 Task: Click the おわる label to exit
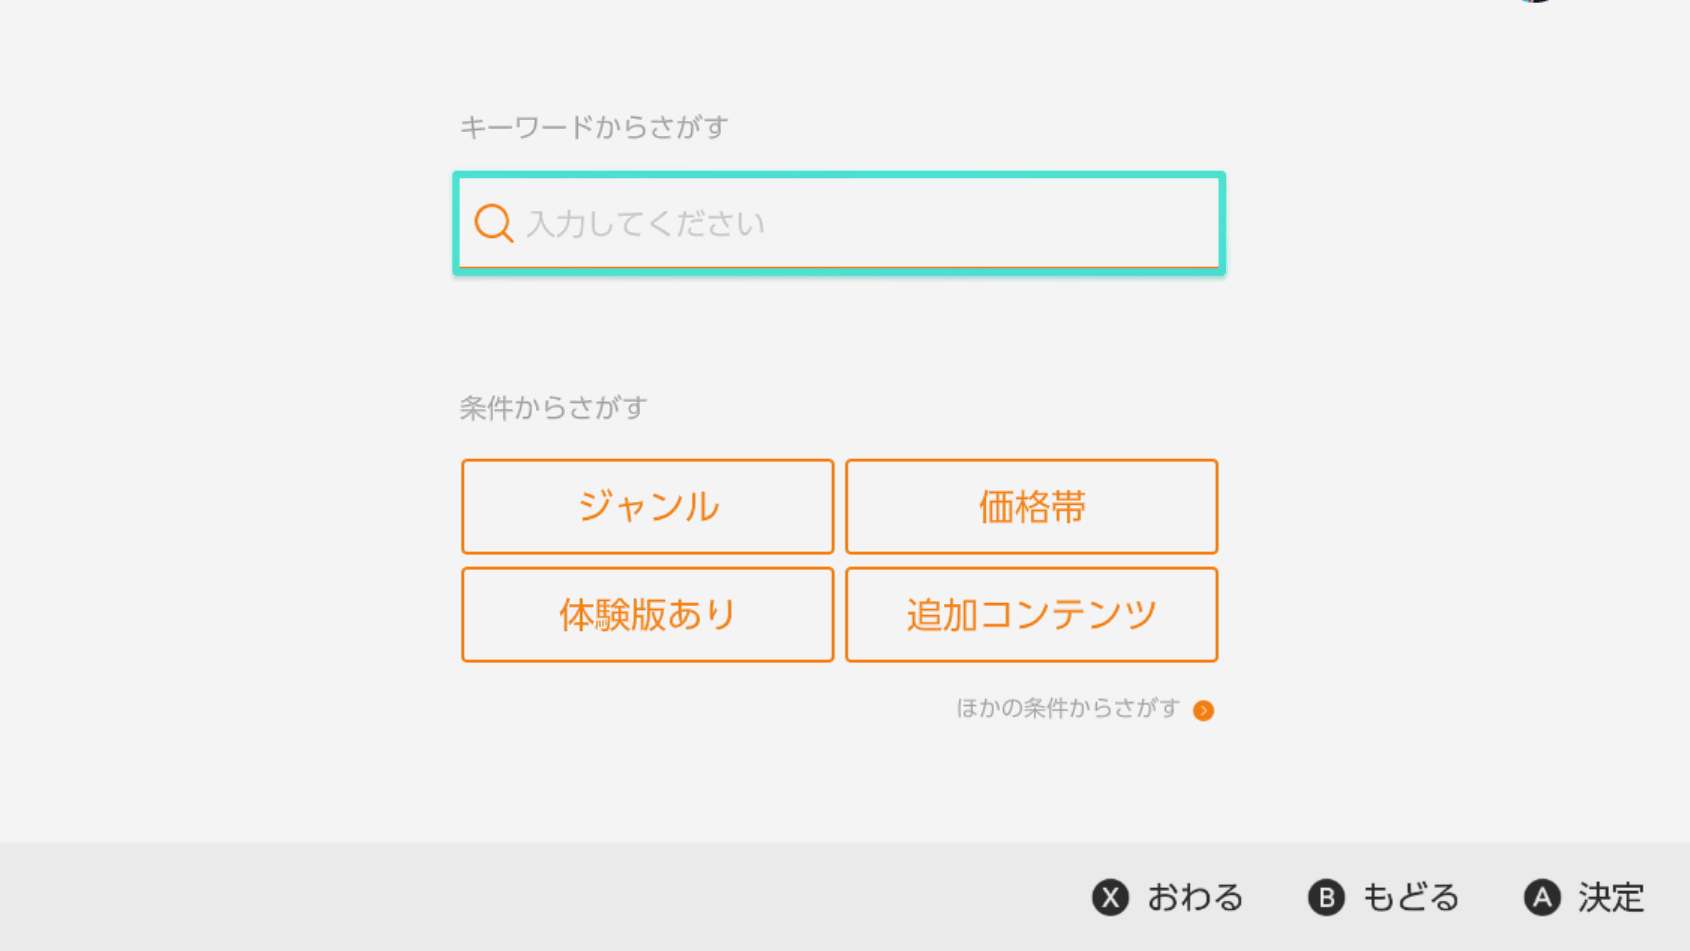pyautogui.click(x=1194, y=898)
